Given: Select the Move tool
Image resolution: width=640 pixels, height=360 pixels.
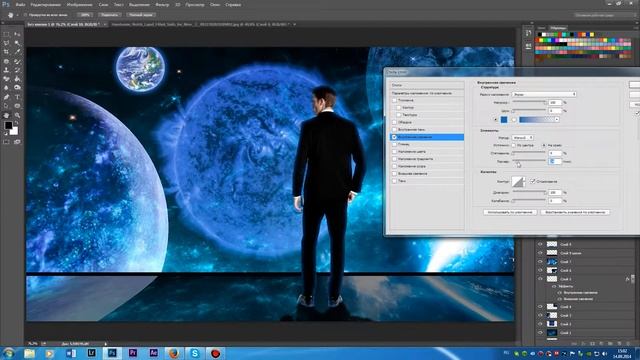Looking at the screenshot, I should [17, 34].
